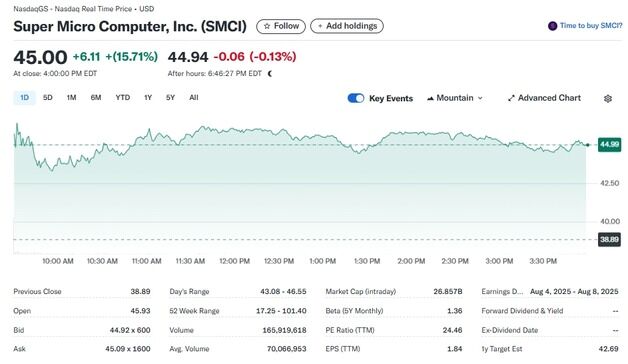The width and height of the screenshot is (628, 364).
Task: Select the 5Y range tab
Action: click(x=170, y=98)
